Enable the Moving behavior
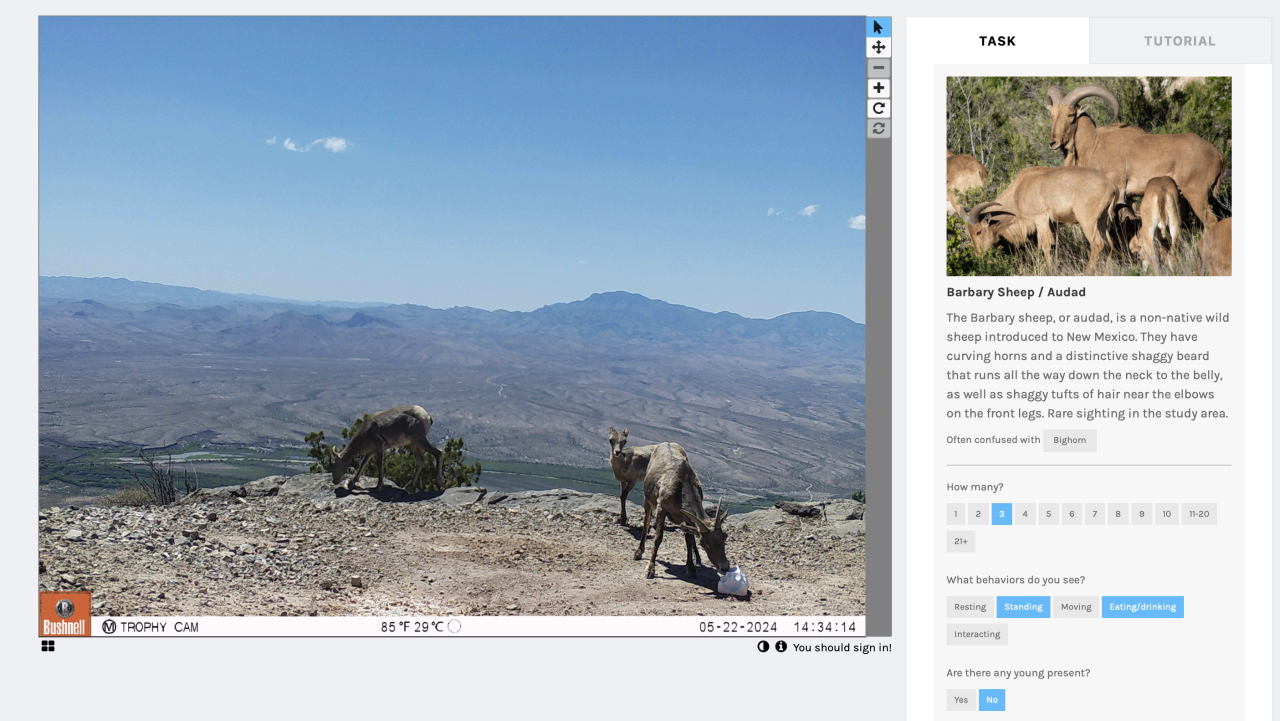This screenshot has width=1280, height=721. pos(1076,607)
